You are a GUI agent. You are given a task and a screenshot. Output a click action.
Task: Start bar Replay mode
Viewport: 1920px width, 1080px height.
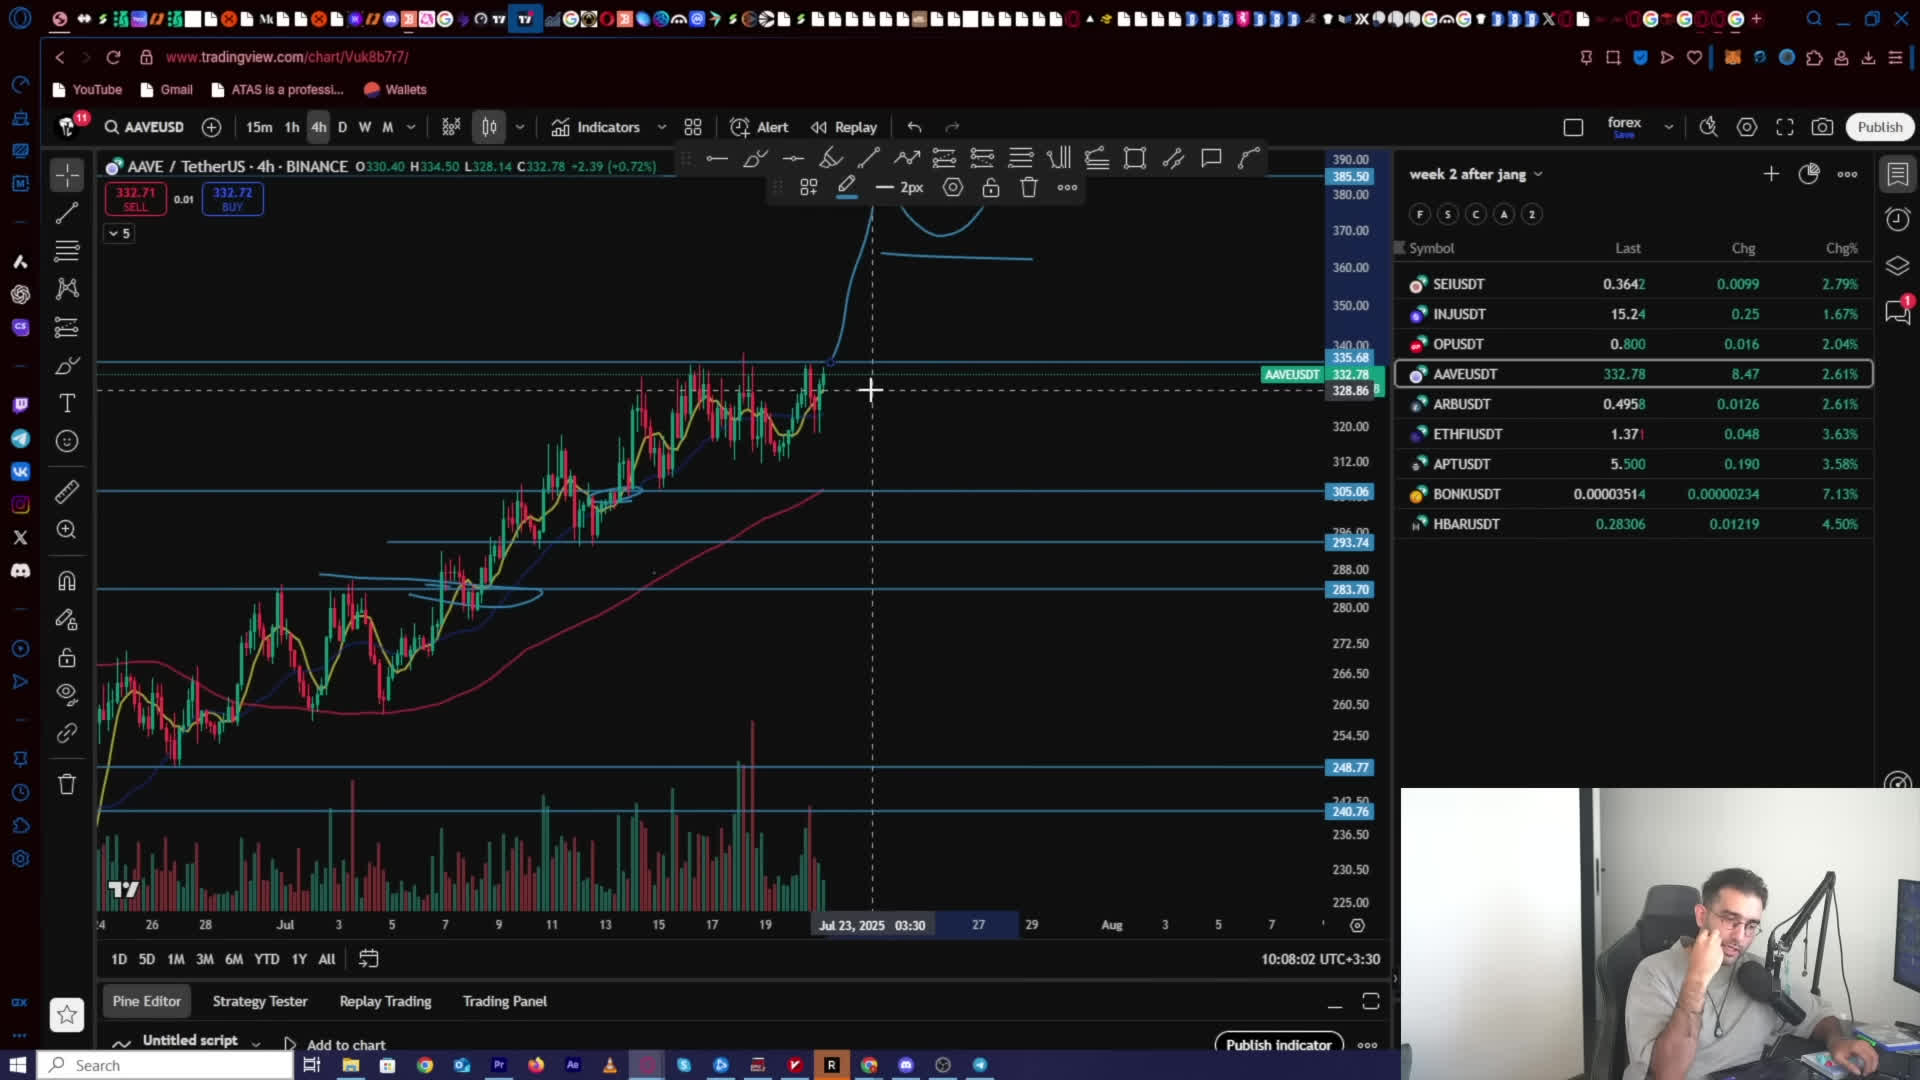[844, 127]
